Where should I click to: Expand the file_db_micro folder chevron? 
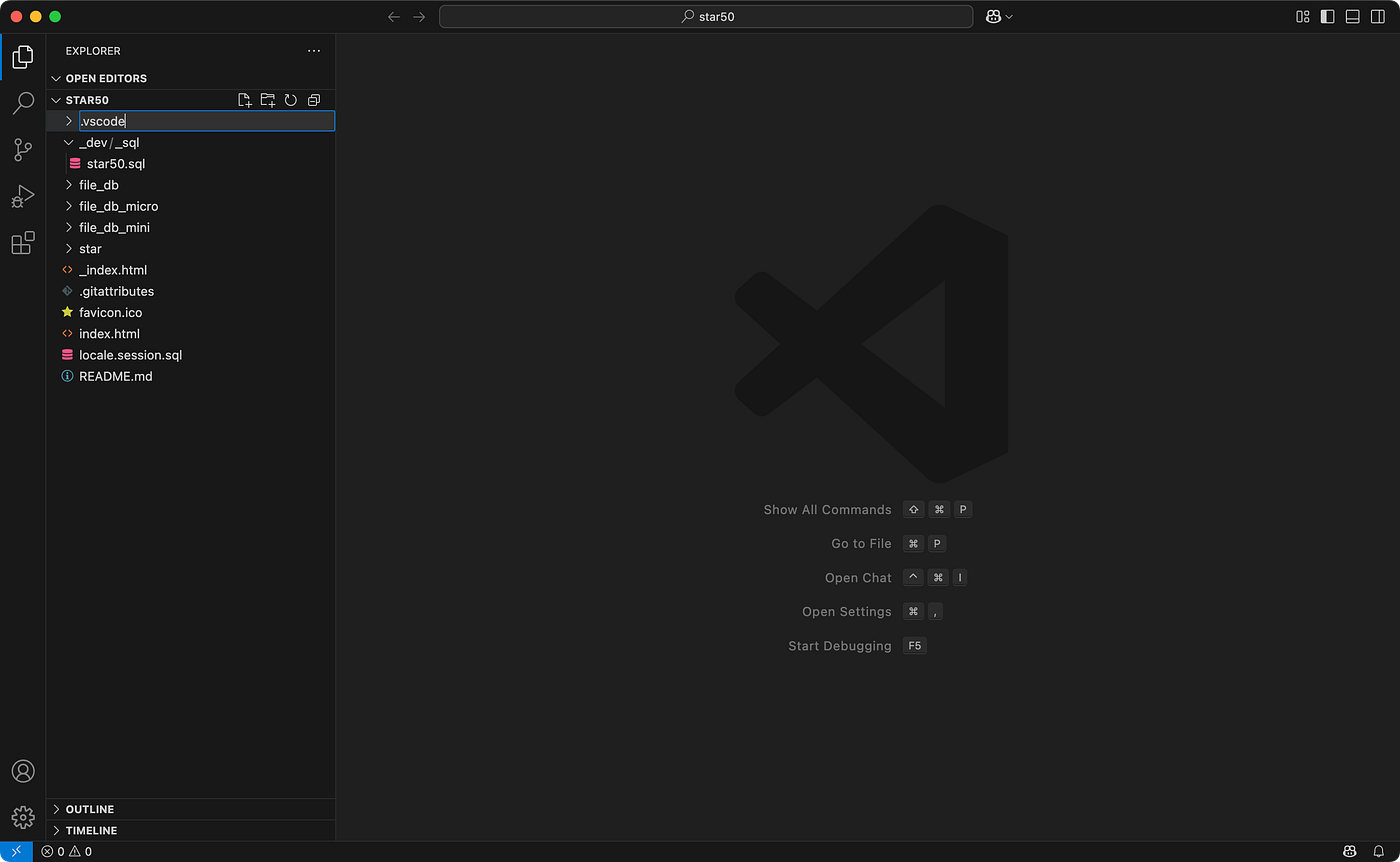point(69,206)
